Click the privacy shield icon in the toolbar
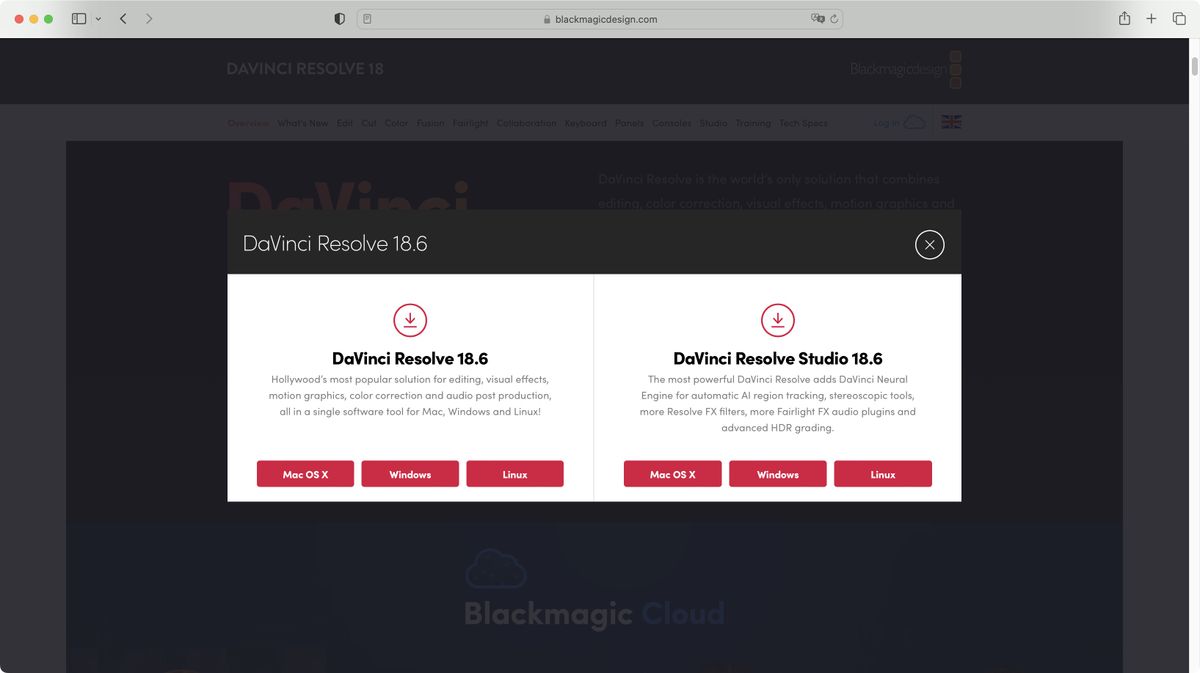This screenshot has width=1200, height=673. (x=338, y=17)
